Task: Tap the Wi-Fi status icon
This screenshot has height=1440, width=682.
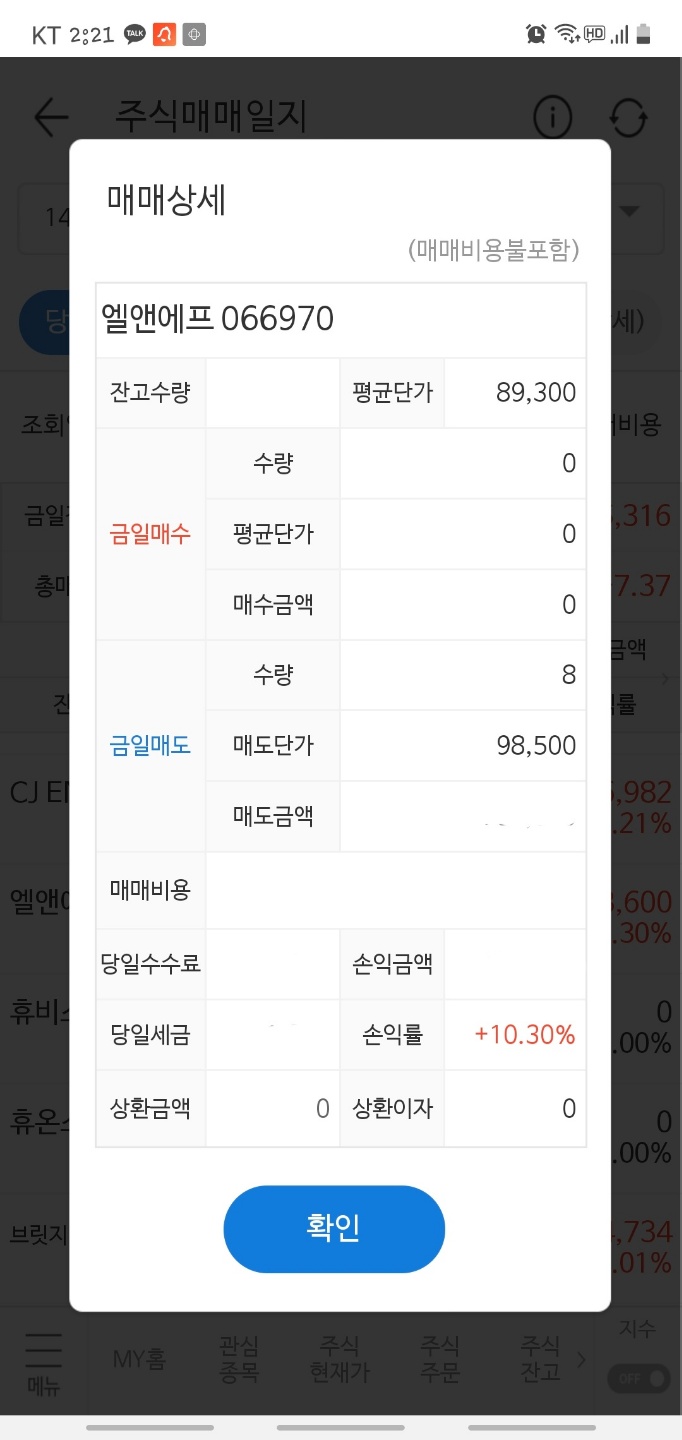Action: pyautogui.click(x=567, y=34)
